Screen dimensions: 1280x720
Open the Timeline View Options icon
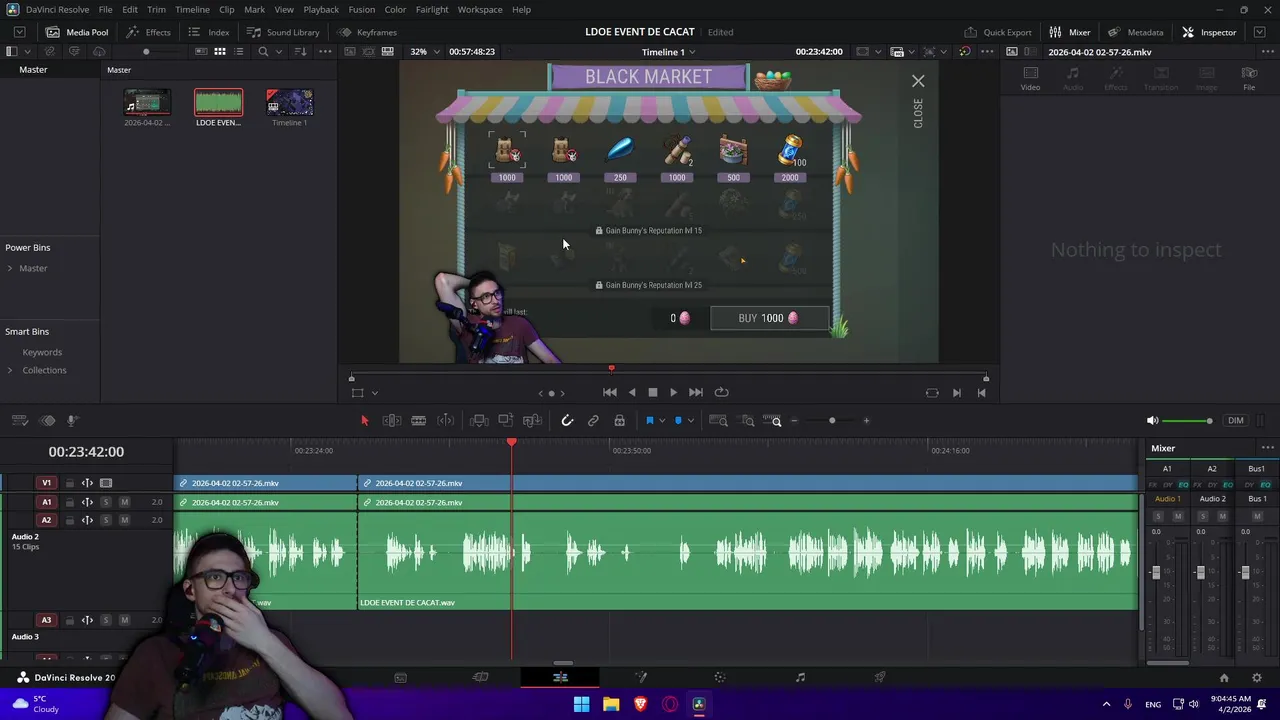20,421
